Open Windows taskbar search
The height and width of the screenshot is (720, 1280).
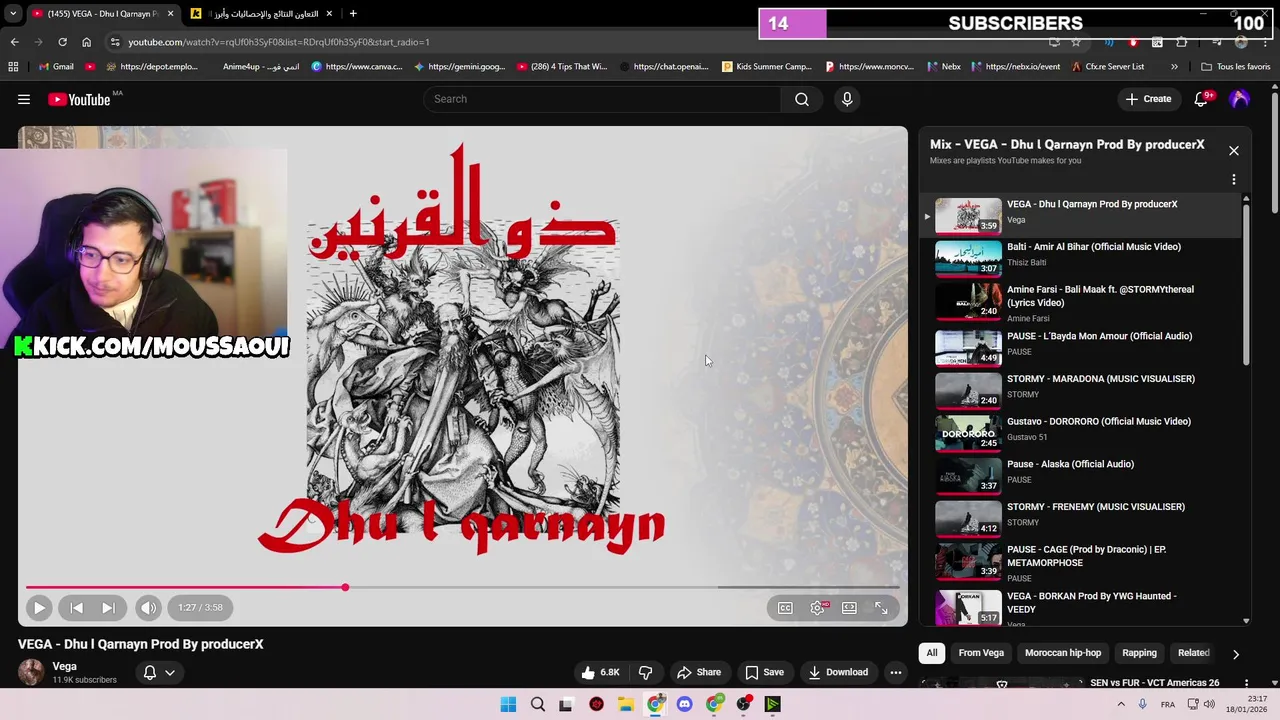(538, 704)
